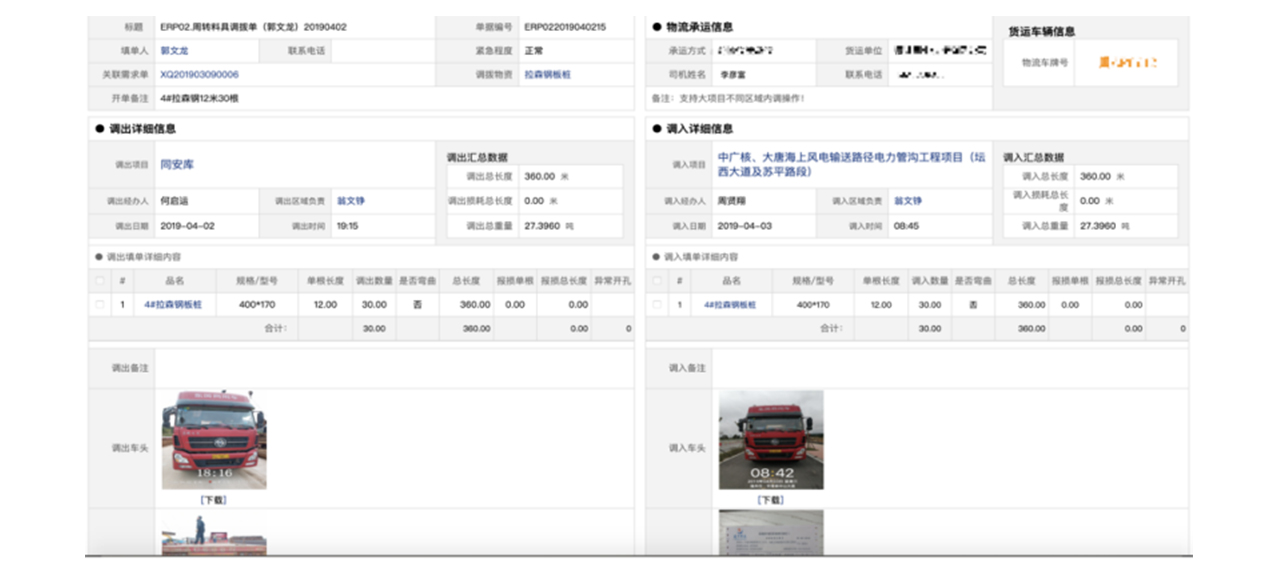Open the 郭文龙 filler link

(x=175, y=50)
